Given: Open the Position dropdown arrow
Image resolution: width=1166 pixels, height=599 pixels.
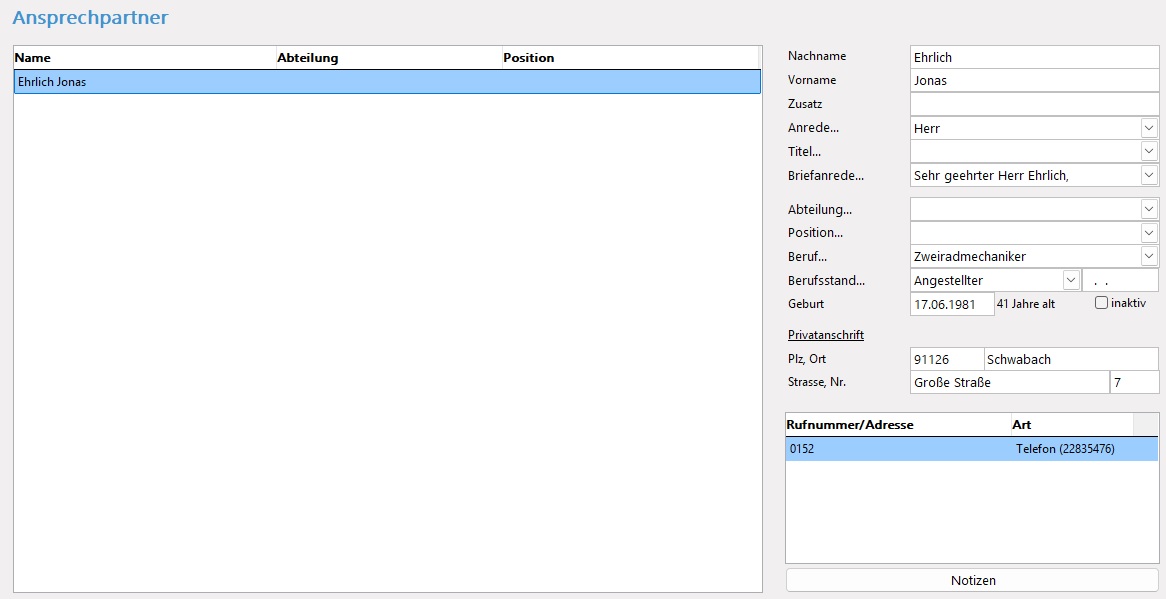Looking at the screenshot, I should 1149,233.
